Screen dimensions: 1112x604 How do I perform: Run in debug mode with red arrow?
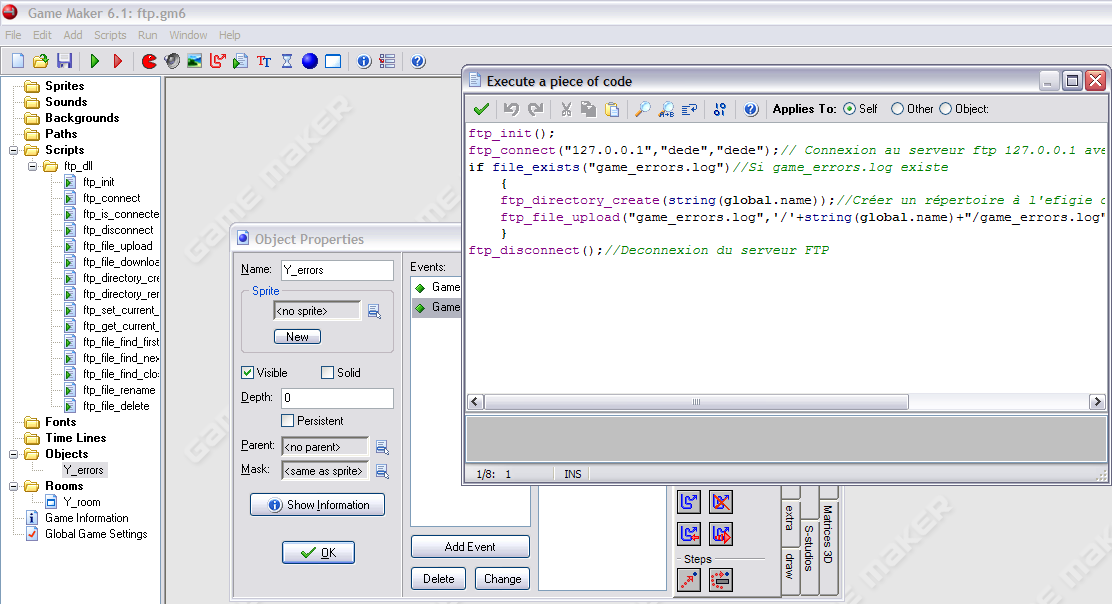[118, 61]
